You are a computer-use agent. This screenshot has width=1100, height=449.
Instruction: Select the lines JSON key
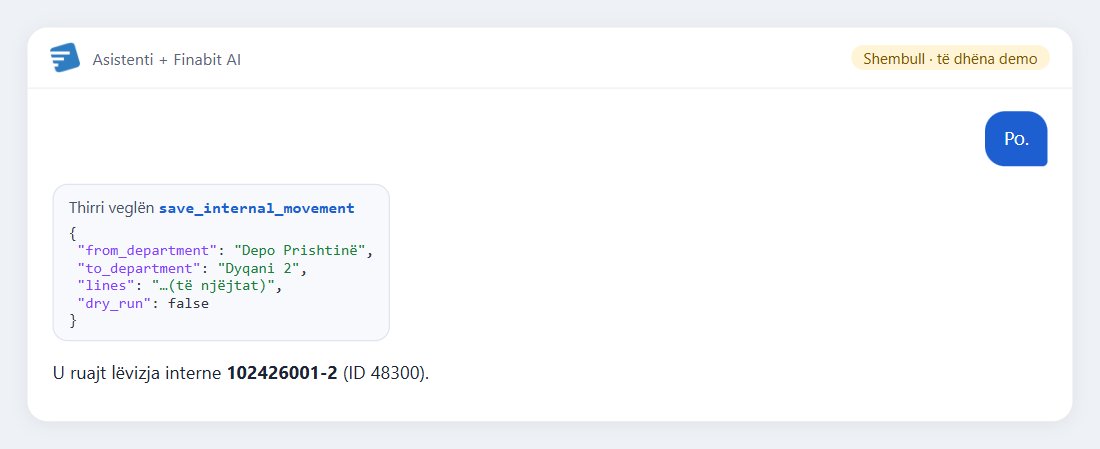(105, 286)
